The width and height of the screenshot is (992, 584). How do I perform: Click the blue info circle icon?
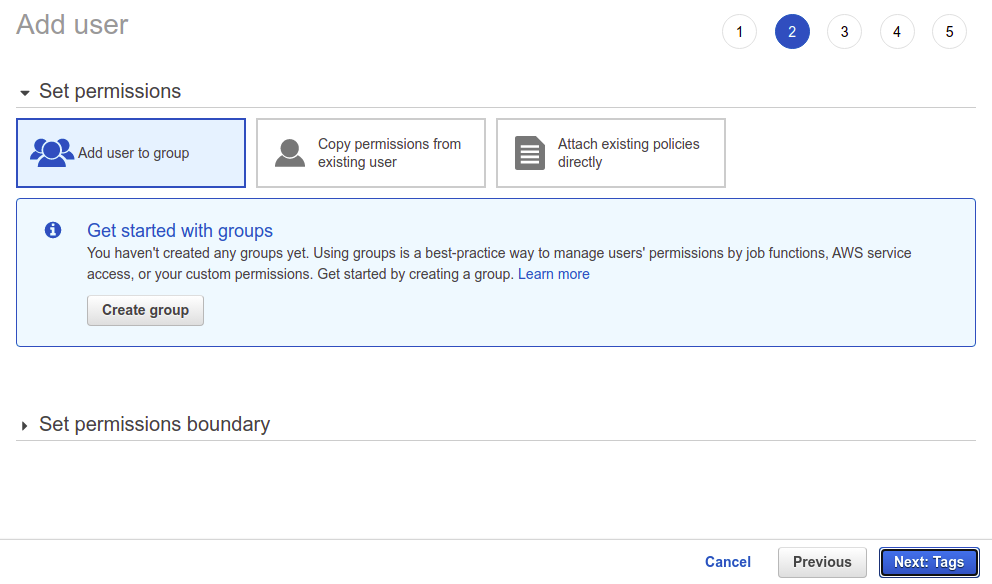click(53, 230)
